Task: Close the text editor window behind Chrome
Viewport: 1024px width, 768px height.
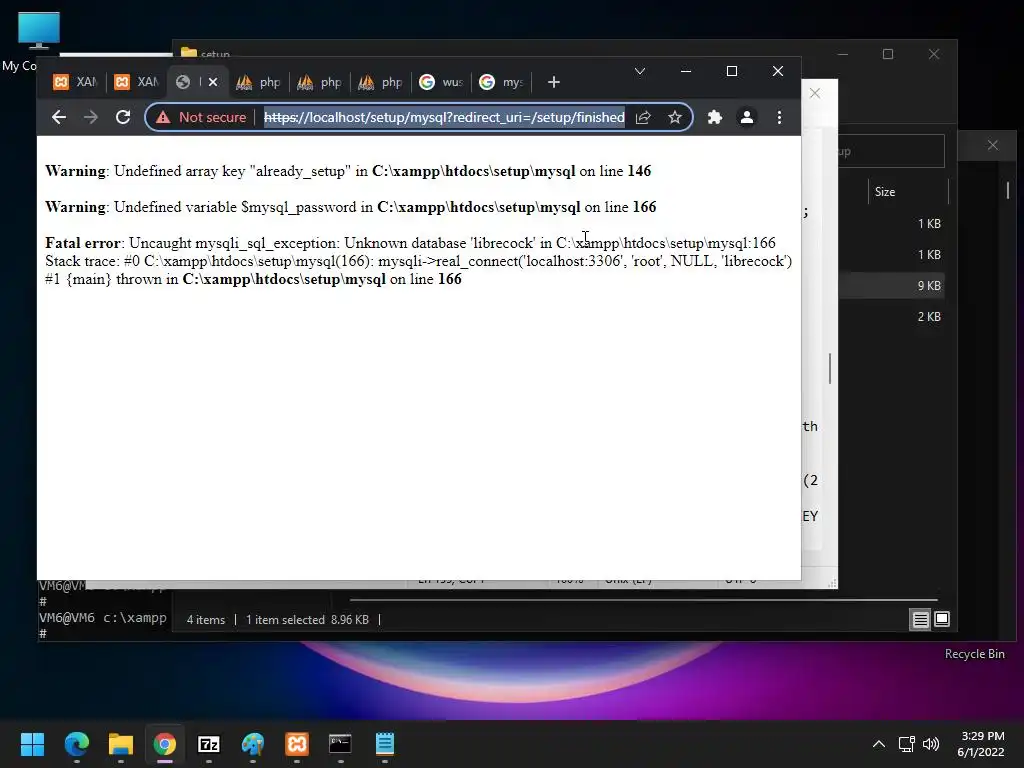Action: [x=815, y=93]
